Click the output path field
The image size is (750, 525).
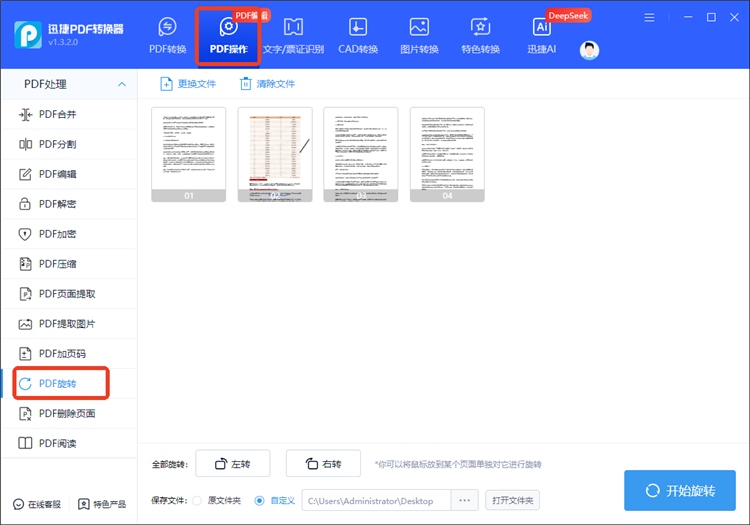[376, 501]
